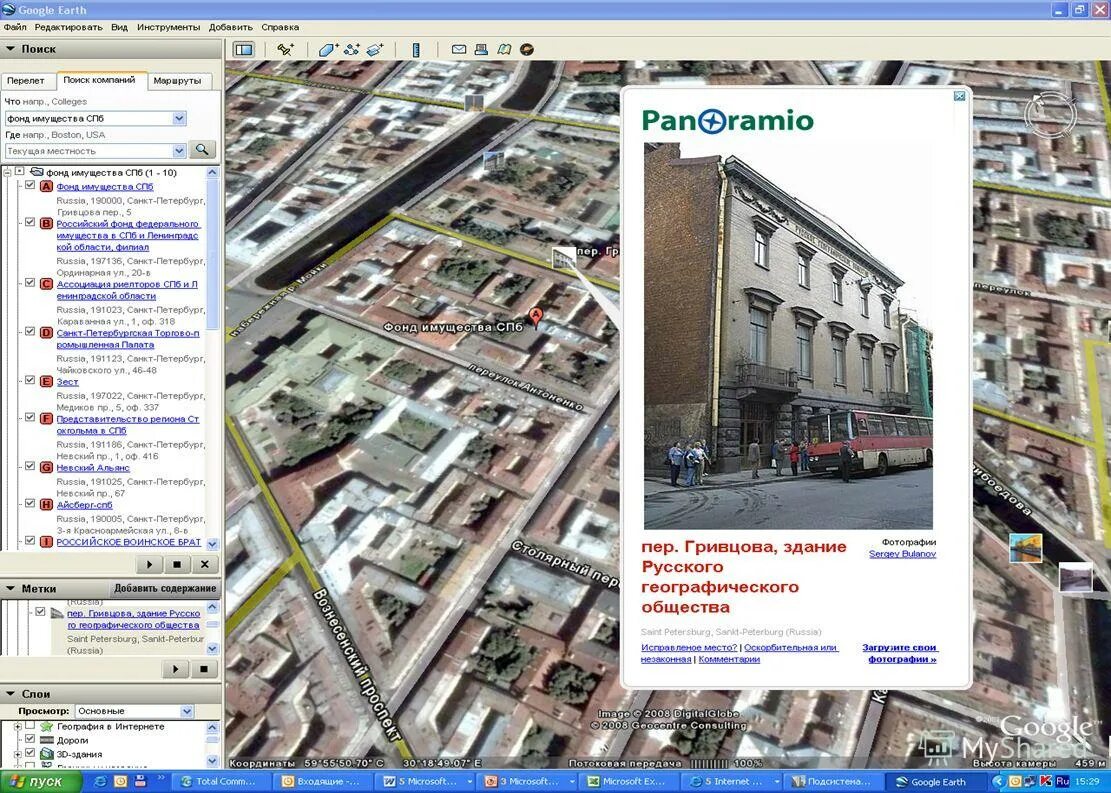Screen dimensions: 1111x793
Task: Click the Internet Explorer quick launch icon
Action: (101, 782)
